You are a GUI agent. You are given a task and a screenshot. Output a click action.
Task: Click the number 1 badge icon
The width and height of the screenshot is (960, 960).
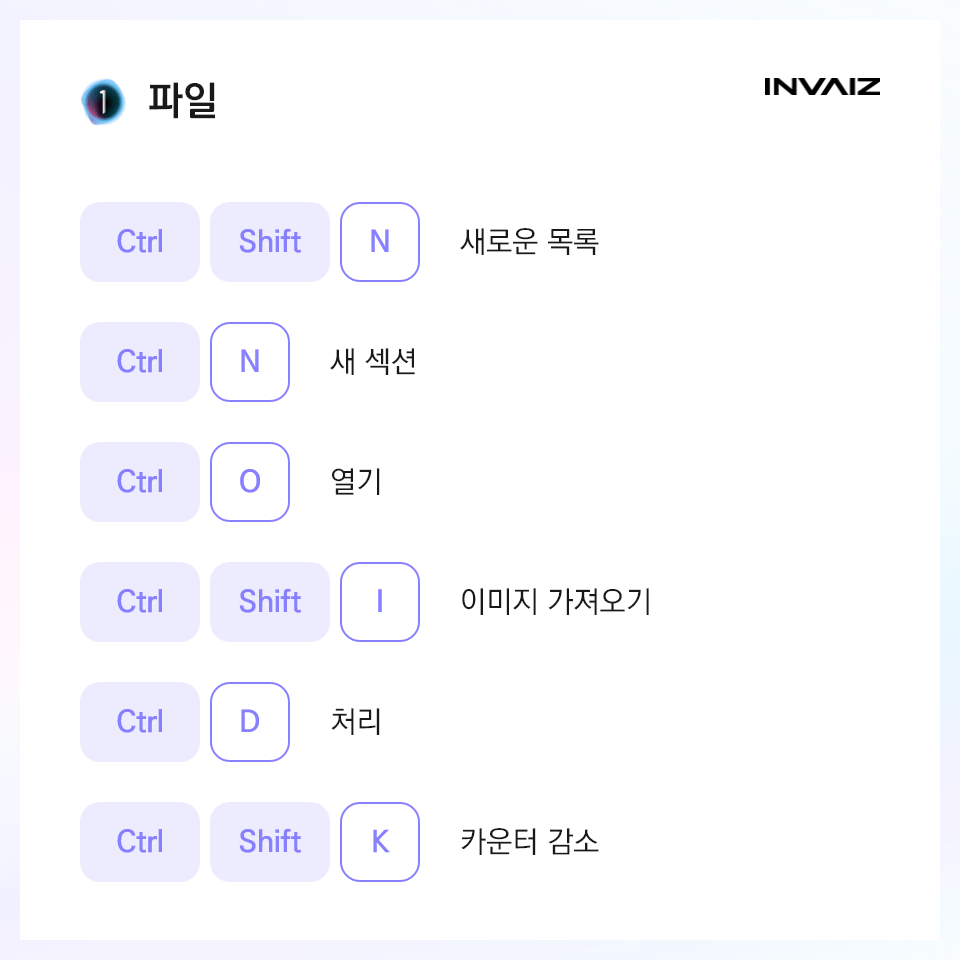103,102
